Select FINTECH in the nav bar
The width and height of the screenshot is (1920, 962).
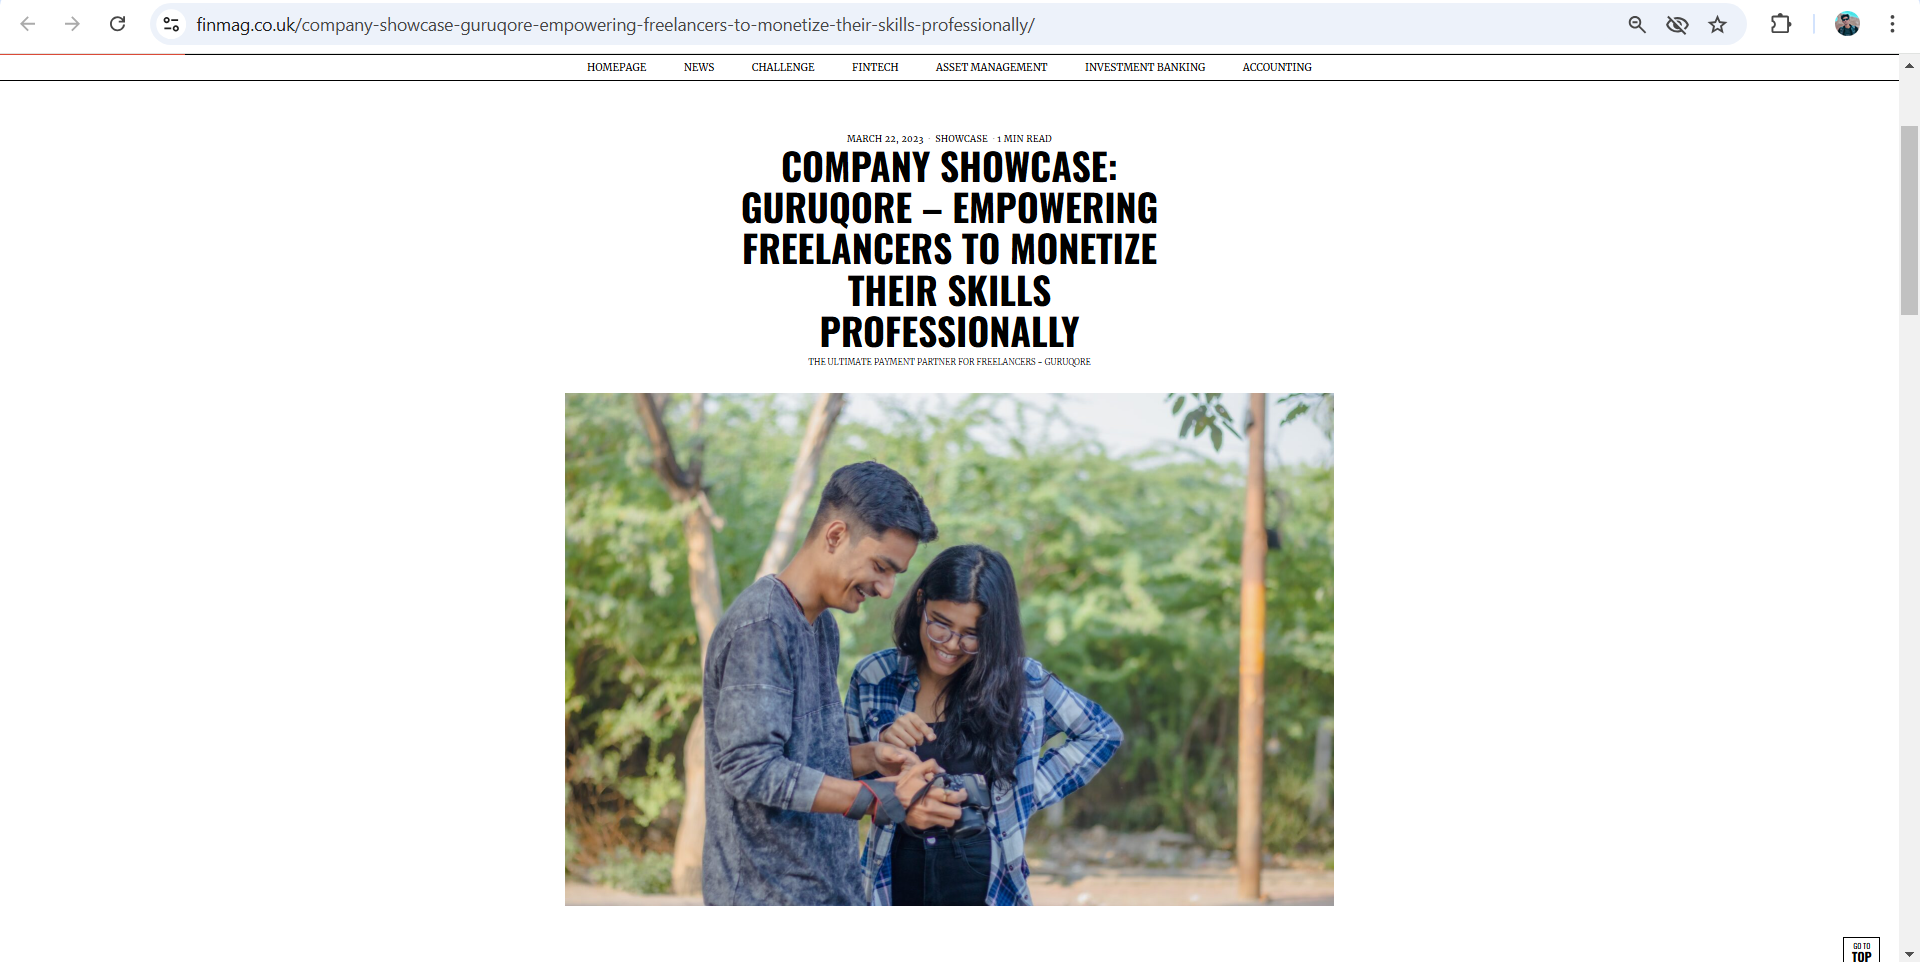(875, 67)
